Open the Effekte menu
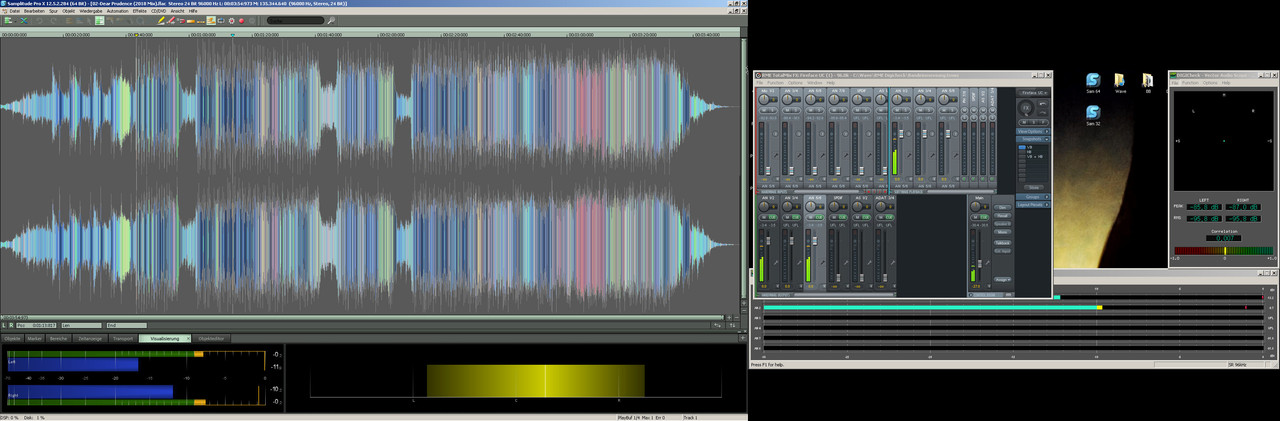Screen dimensions: 1280x421 (x=140, y=11)
